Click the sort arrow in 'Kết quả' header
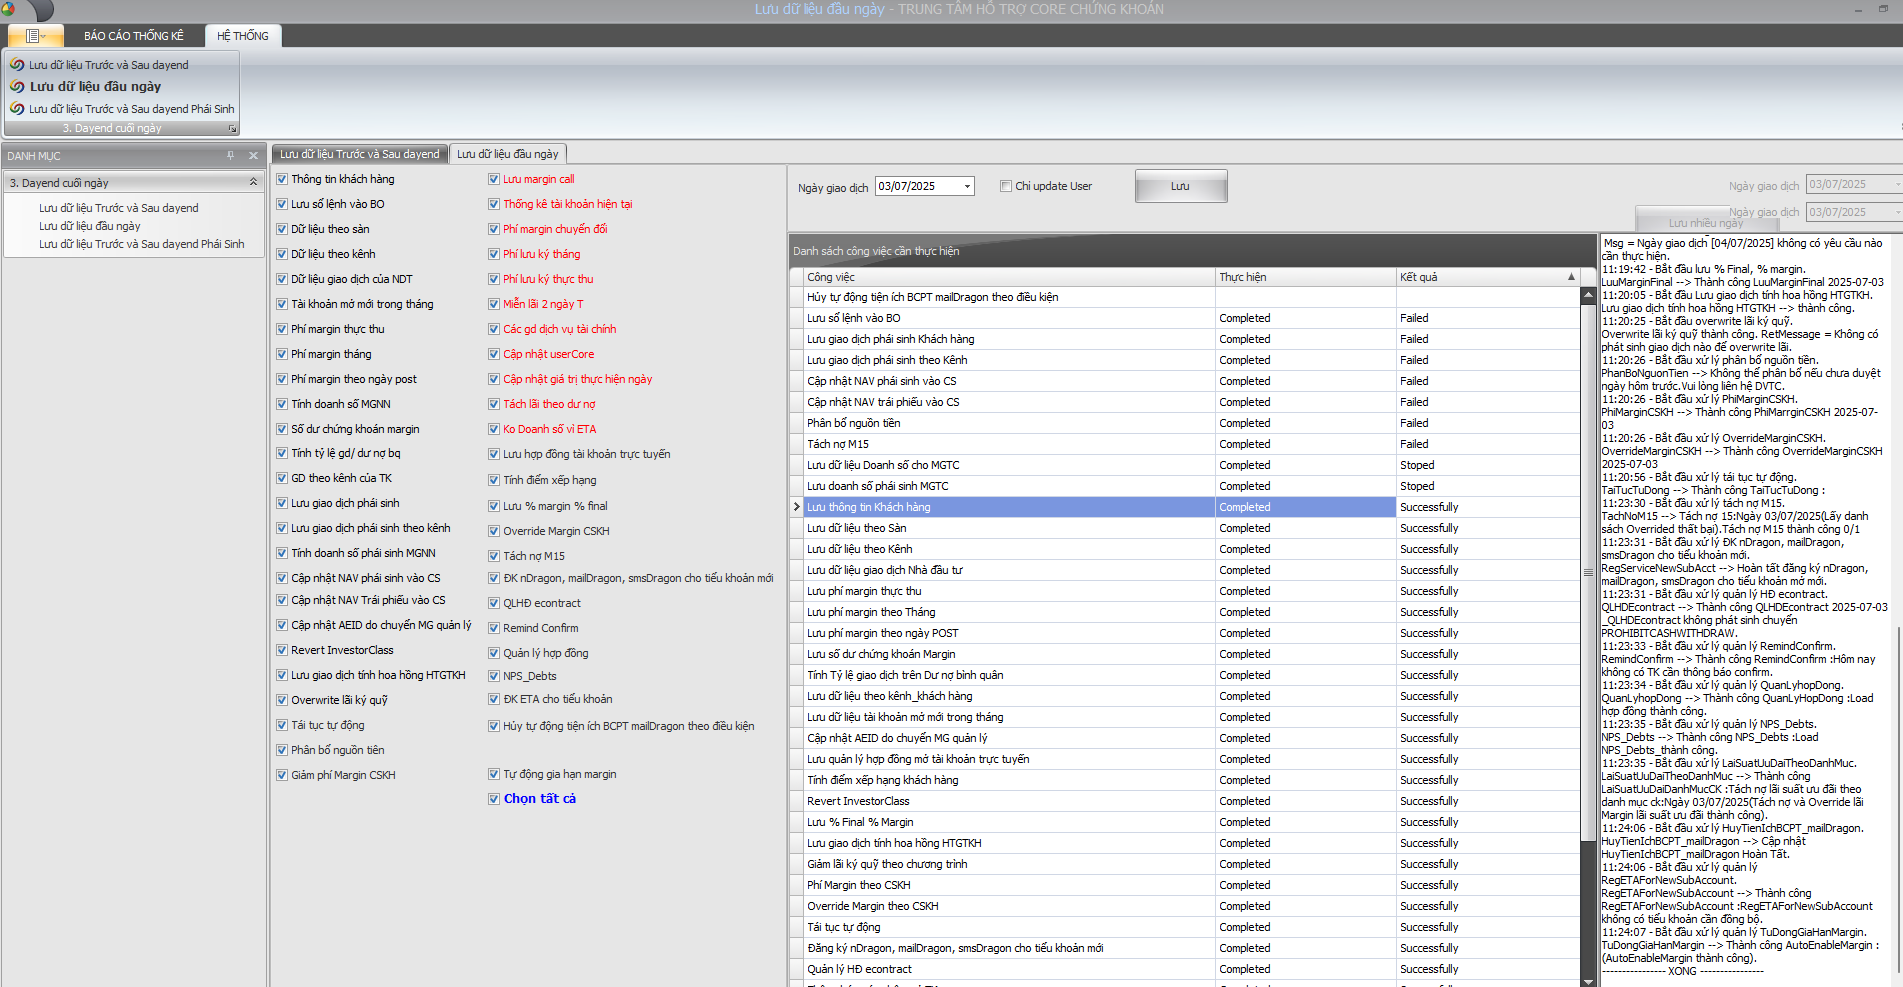The height and width of the screenshot is (987, 1903). click(1571, 277)
